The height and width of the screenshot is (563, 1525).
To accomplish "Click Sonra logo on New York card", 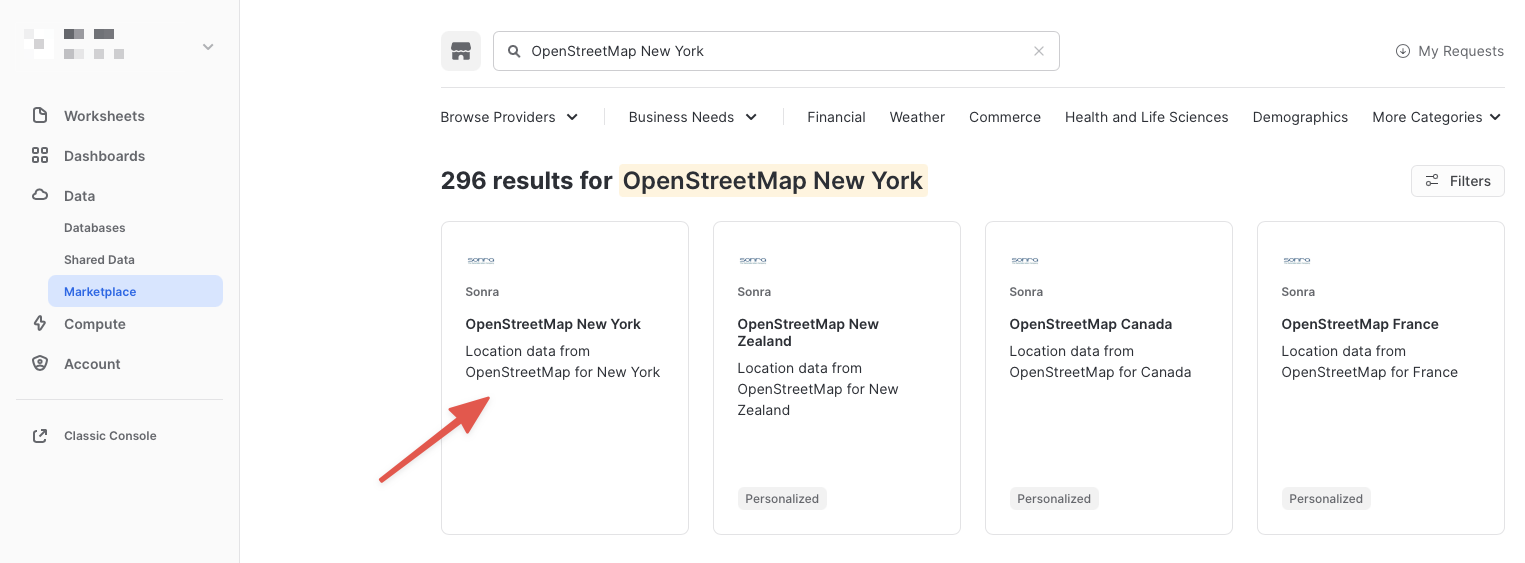I will (481, 260).
